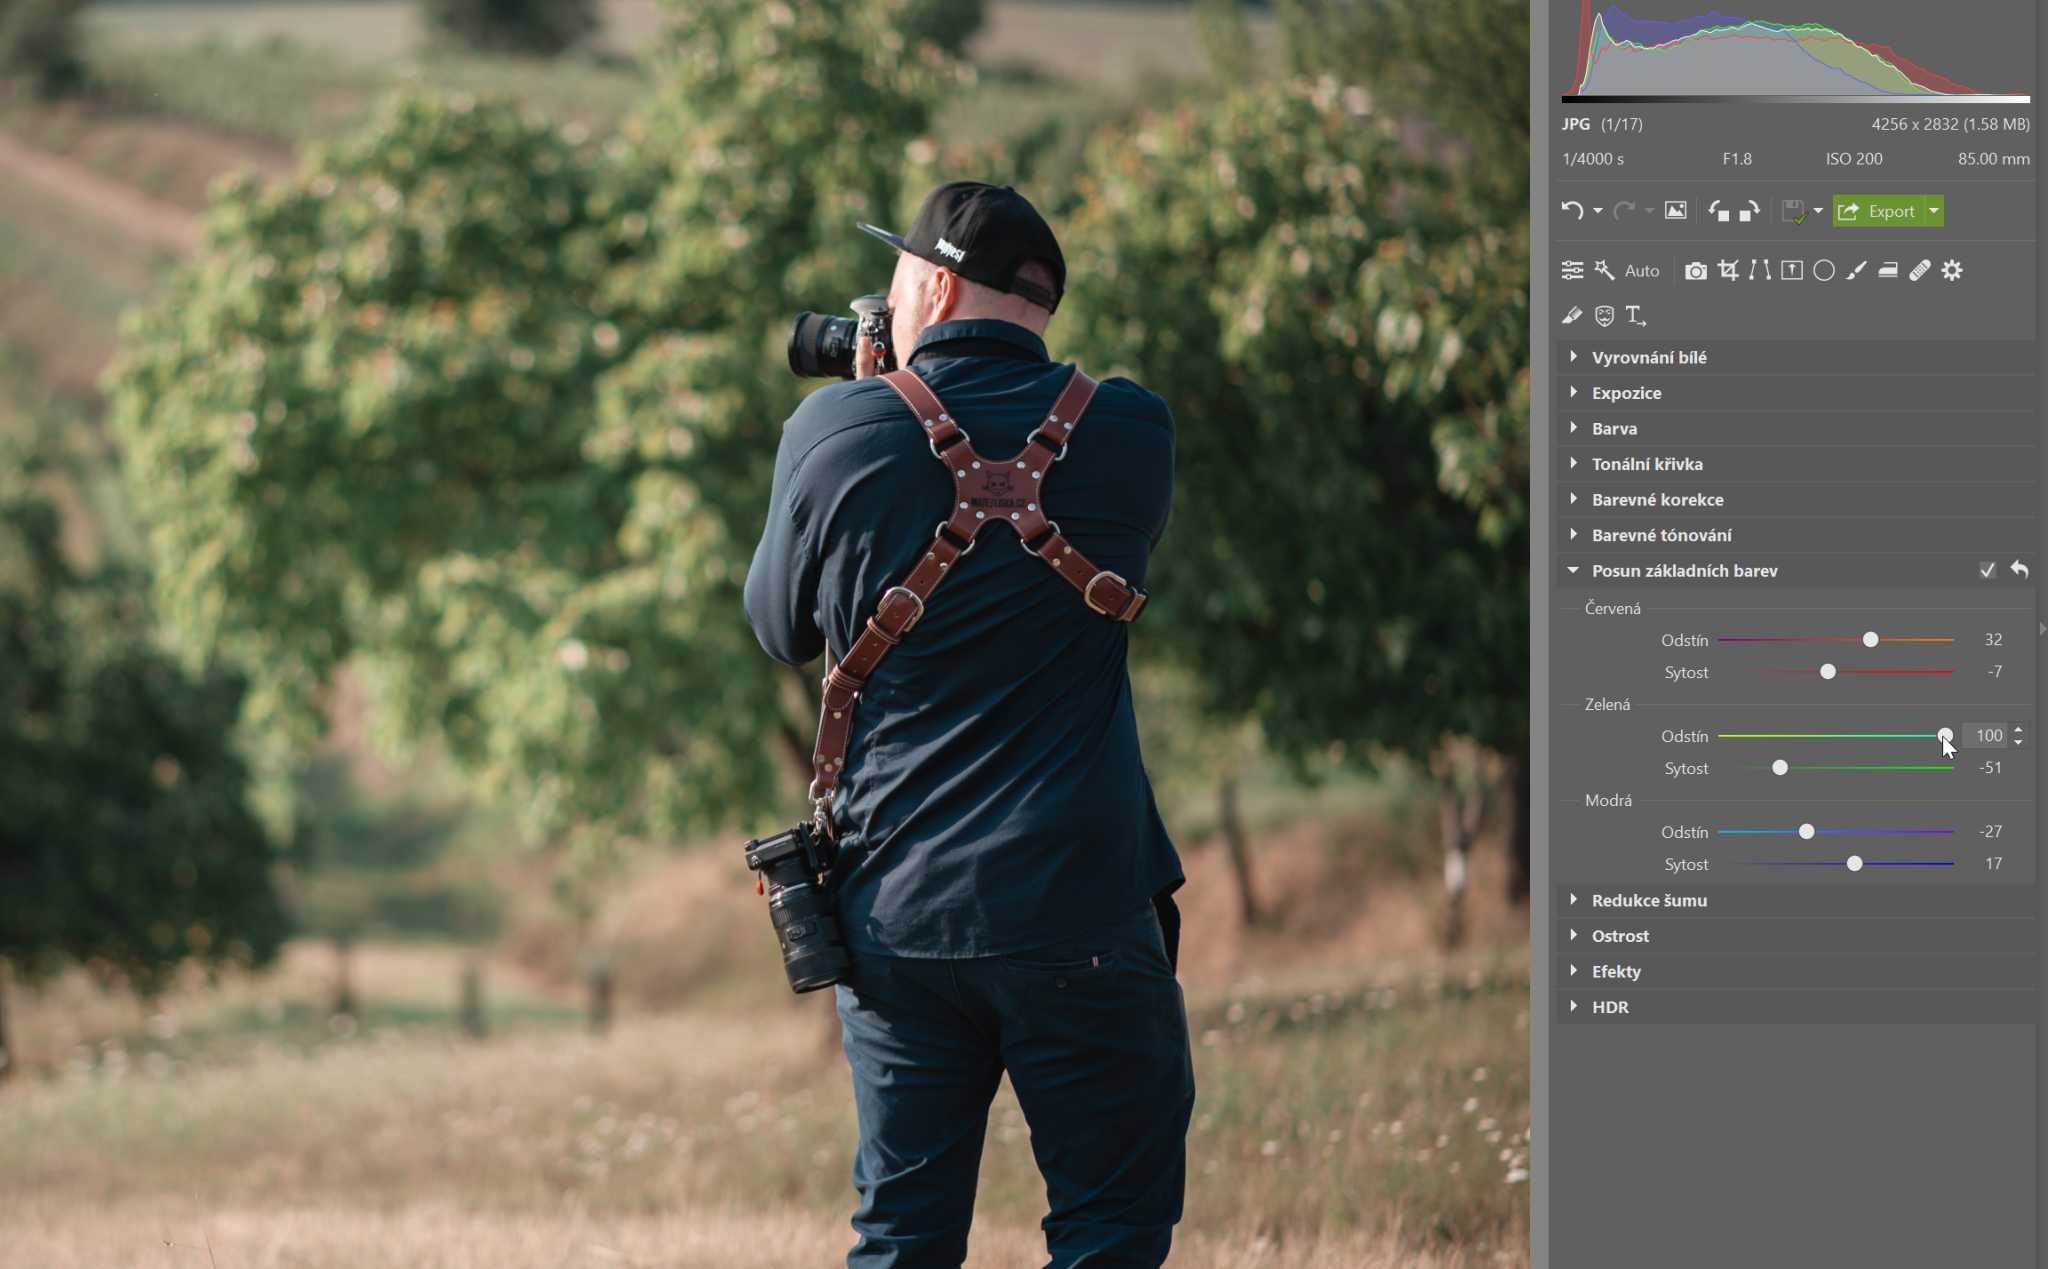2048x1269 pixels.
Task: Click the retouching bandage tool
Action: 1920,270
